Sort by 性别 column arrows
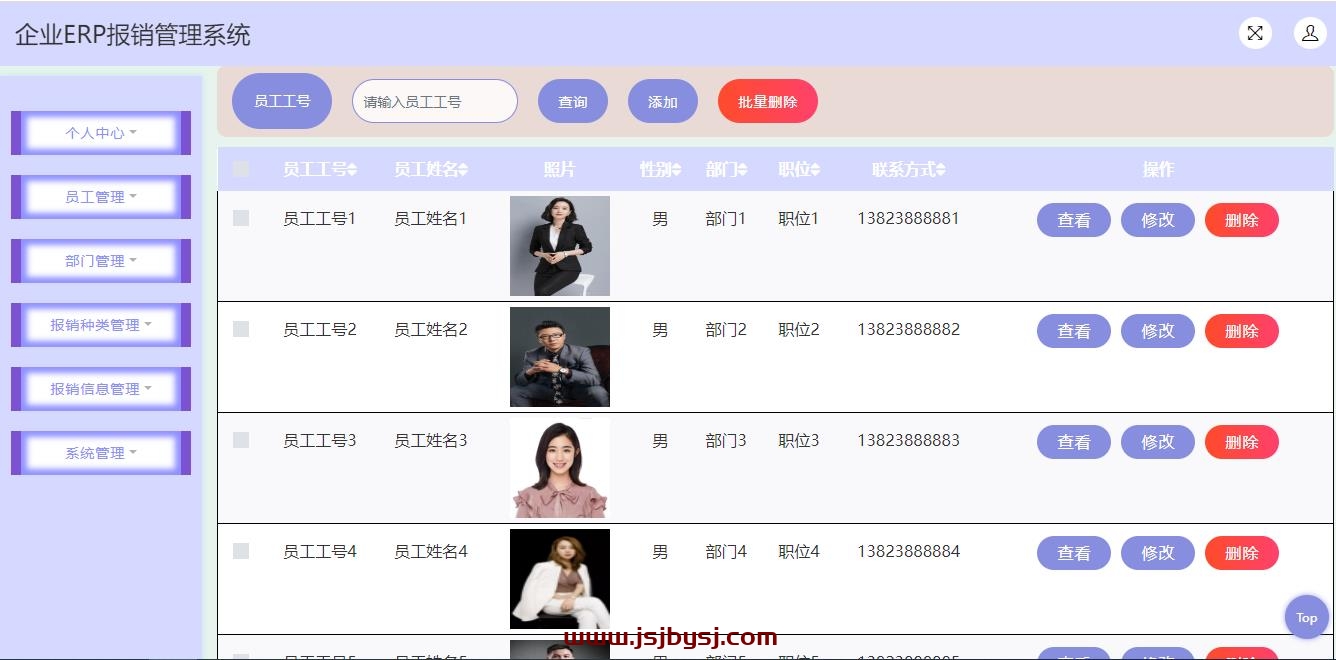The height and width of the screenshot is (660, 1336). point(677,170)
